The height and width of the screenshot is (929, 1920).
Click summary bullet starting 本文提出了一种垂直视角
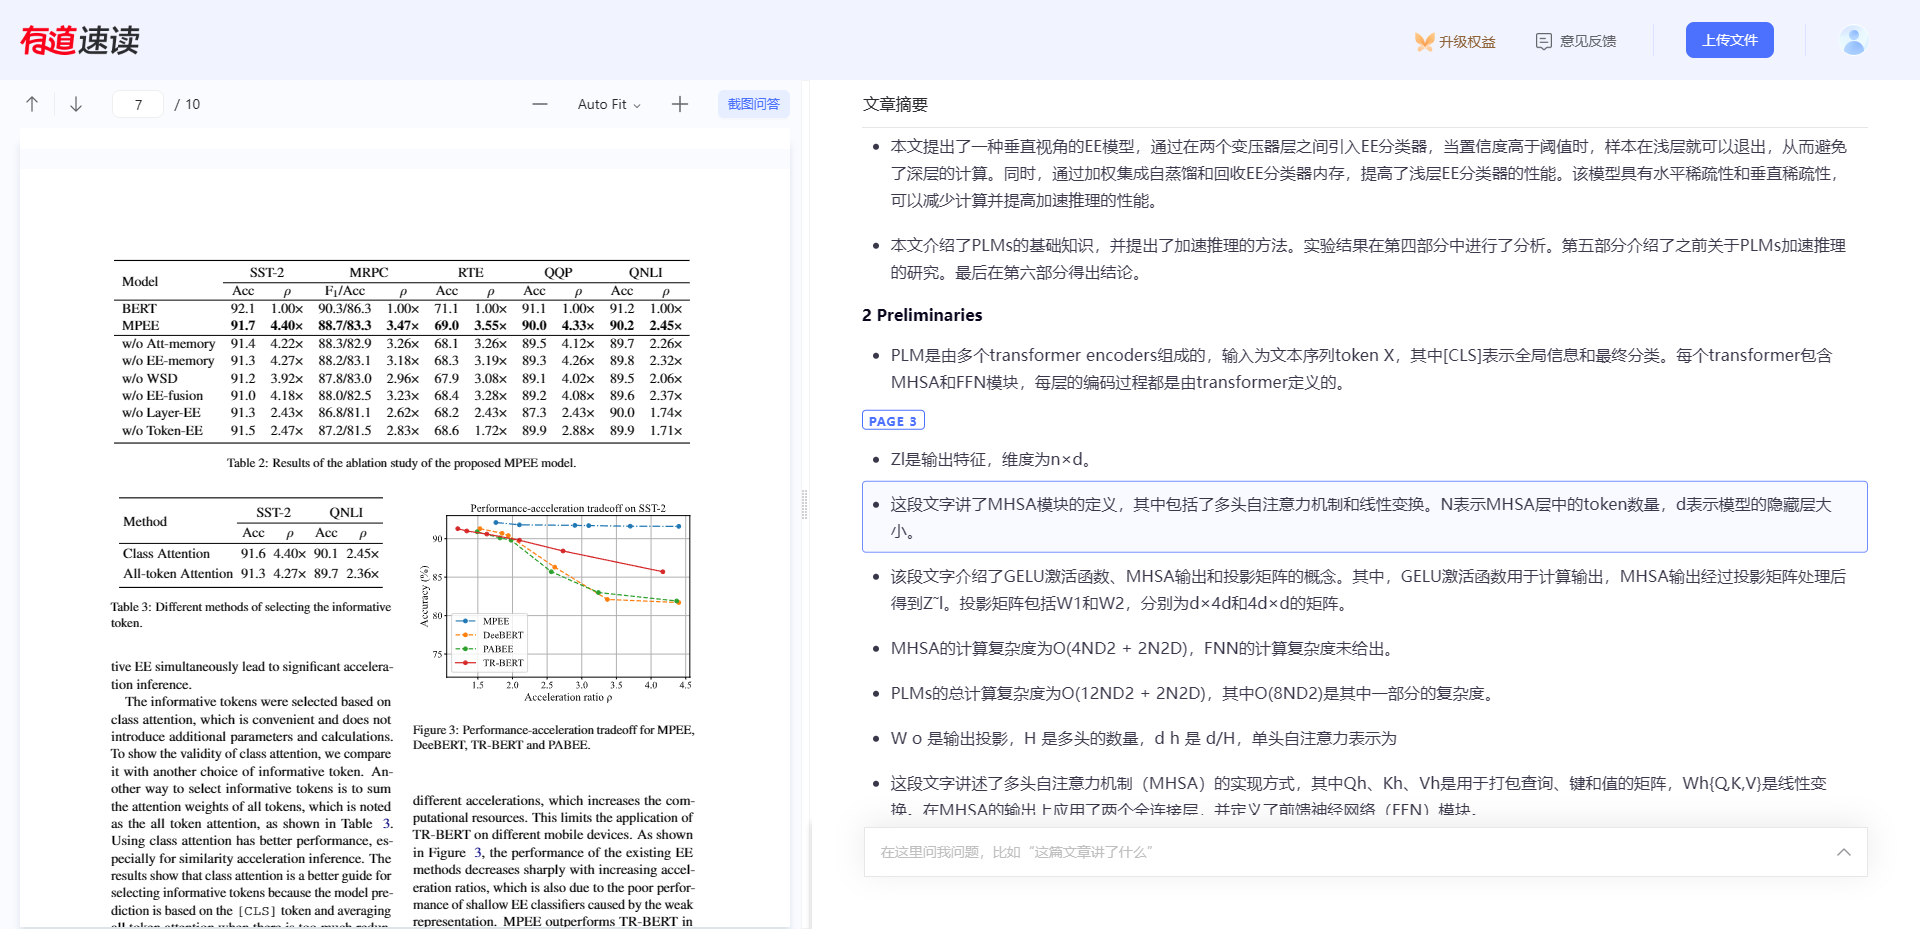(1368, 174)
